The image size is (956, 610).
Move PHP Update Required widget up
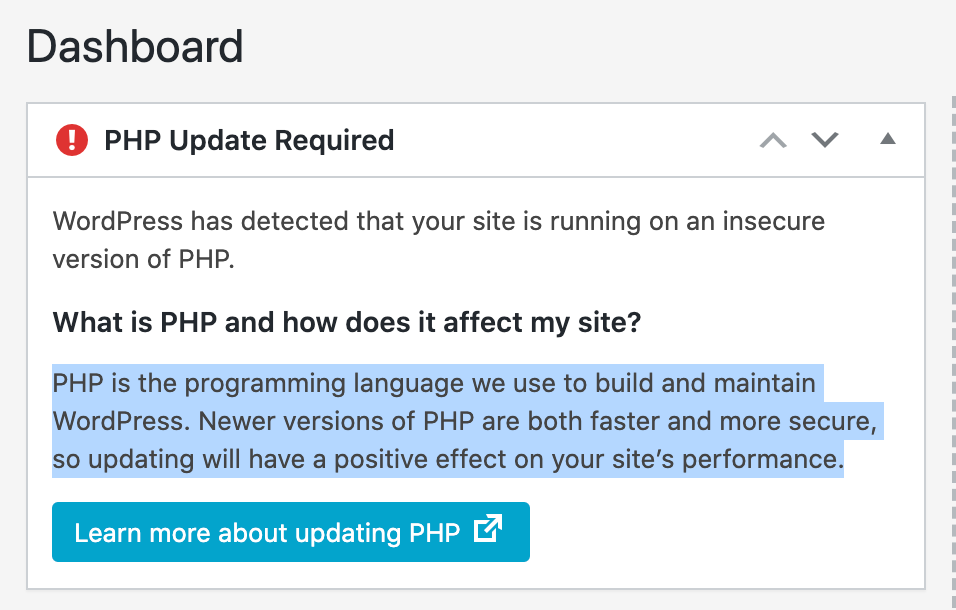[774, 141]
